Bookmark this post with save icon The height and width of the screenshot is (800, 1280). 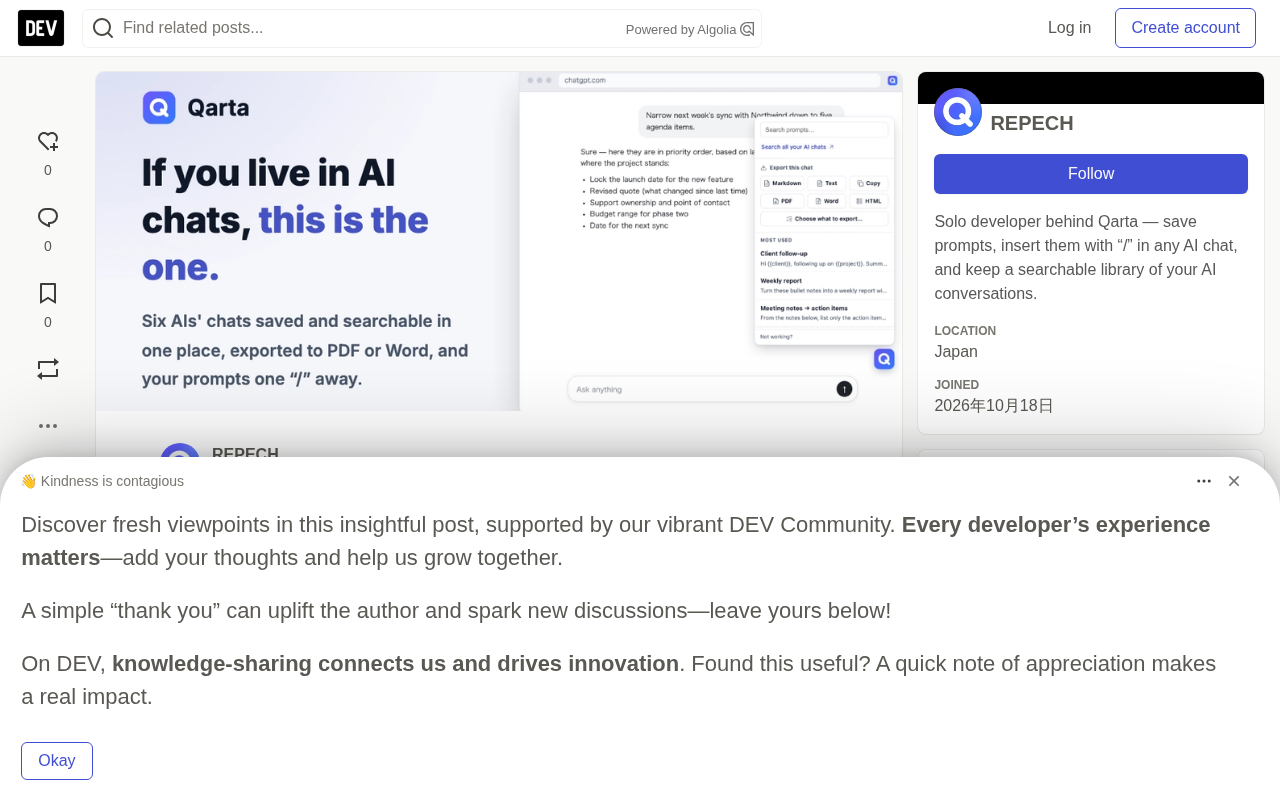(x=48, y=293)
